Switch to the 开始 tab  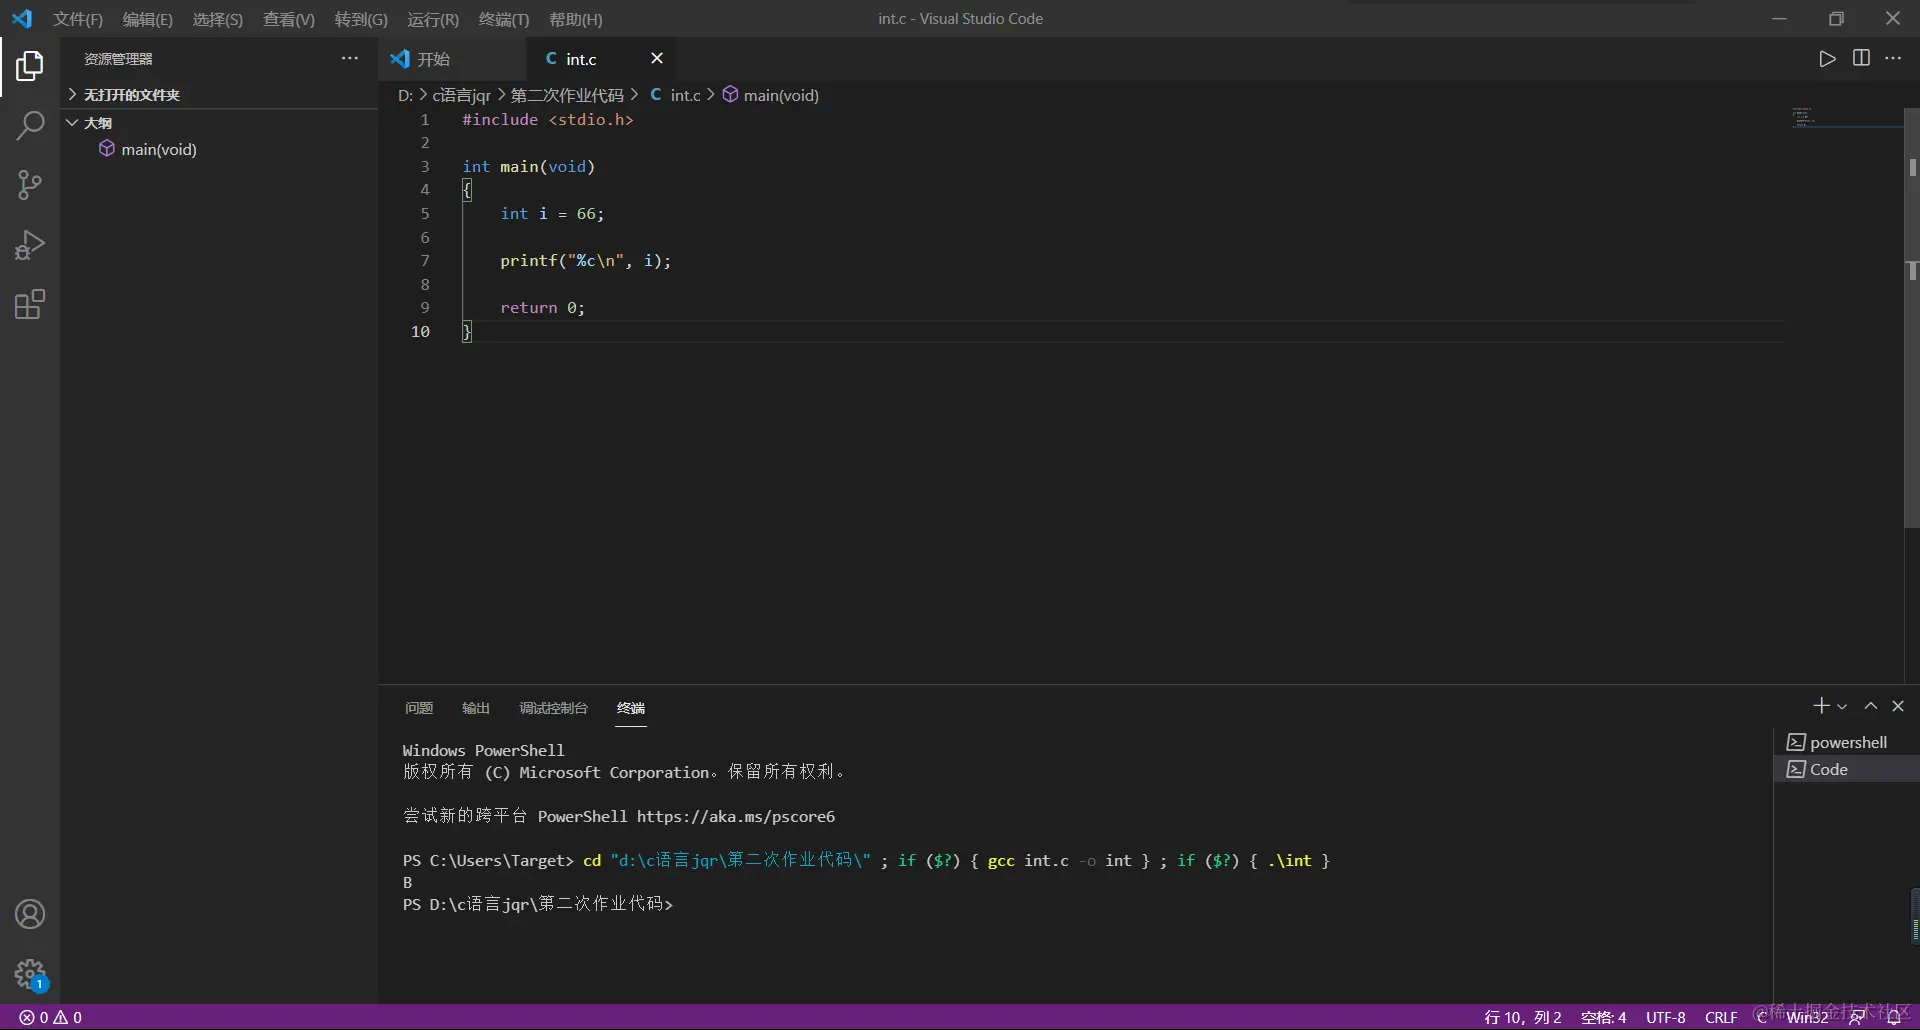tap(452, 59)
